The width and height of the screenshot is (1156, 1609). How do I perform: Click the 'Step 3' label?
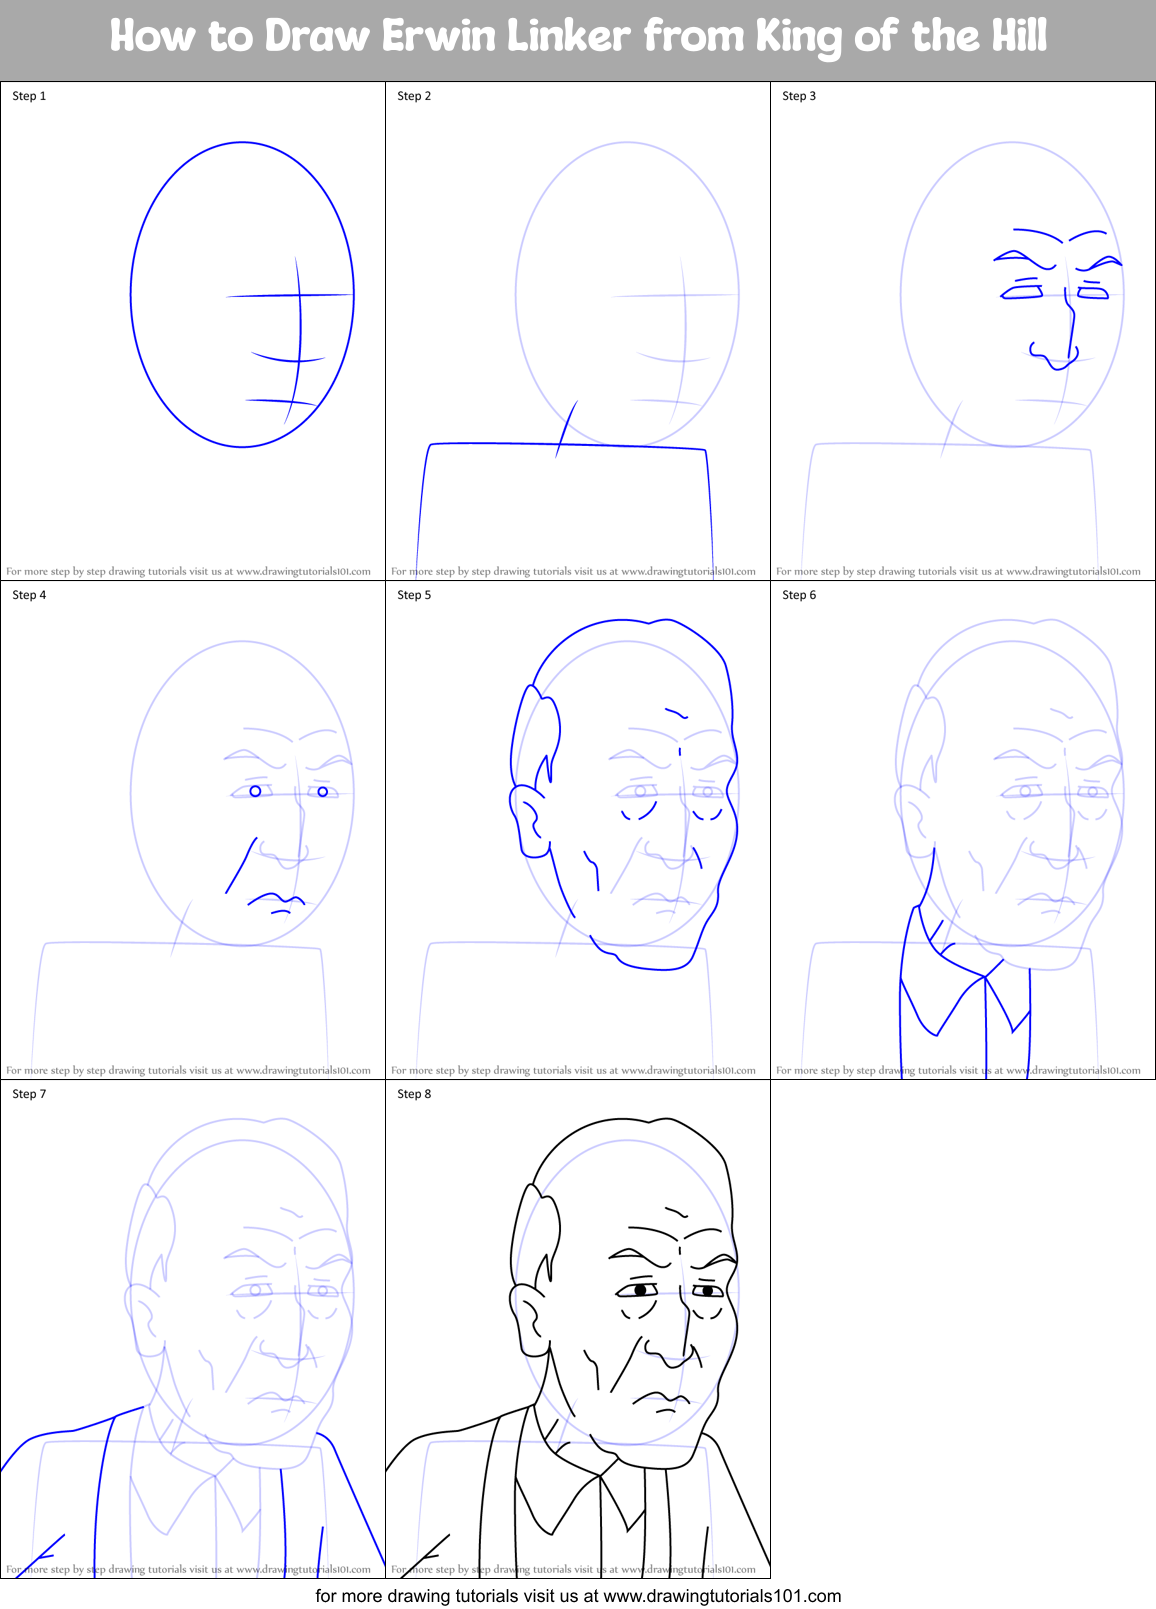[x=799, y=96]
